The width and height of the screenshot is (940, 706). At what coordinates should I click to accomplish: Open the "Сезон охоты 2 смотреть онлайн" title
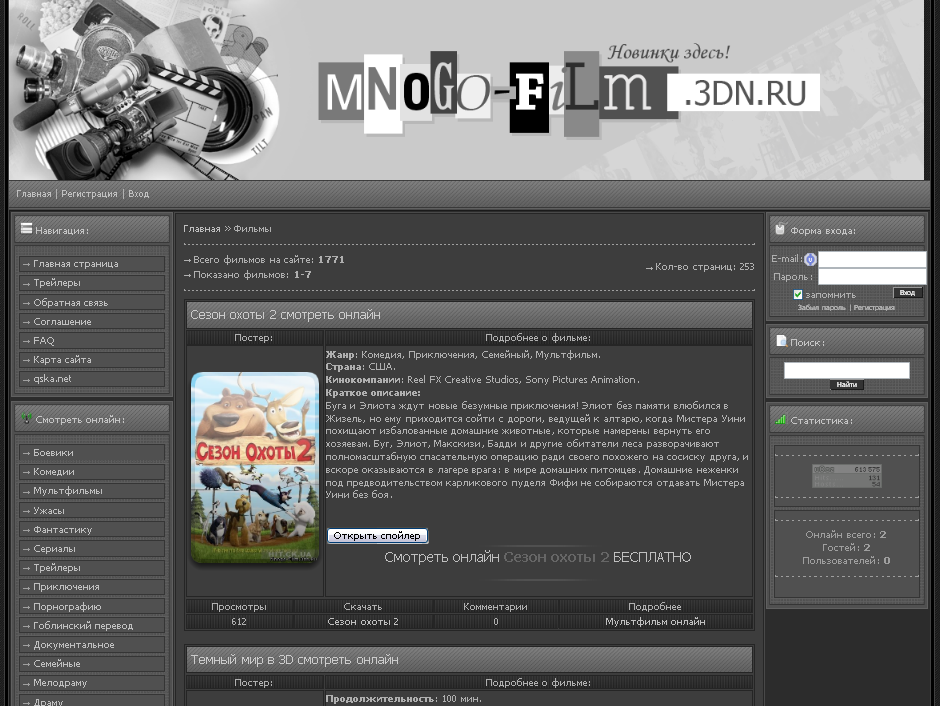[285, 315]
